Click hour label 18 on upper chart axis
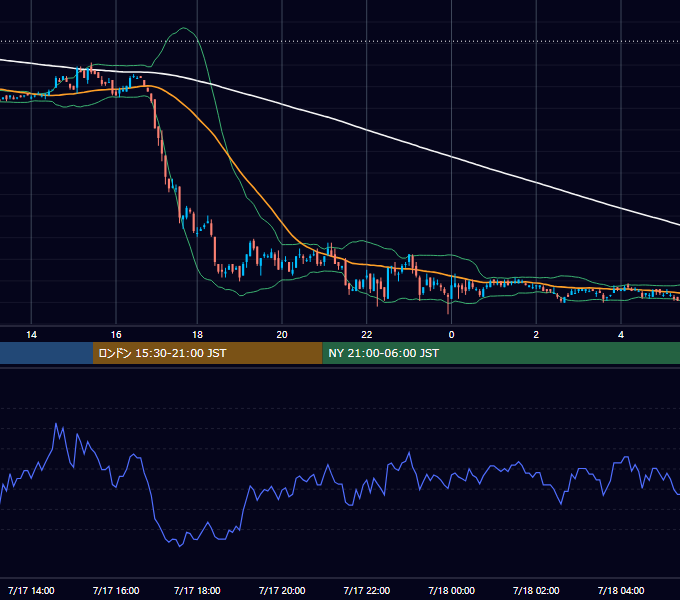 tap(197, 335)
